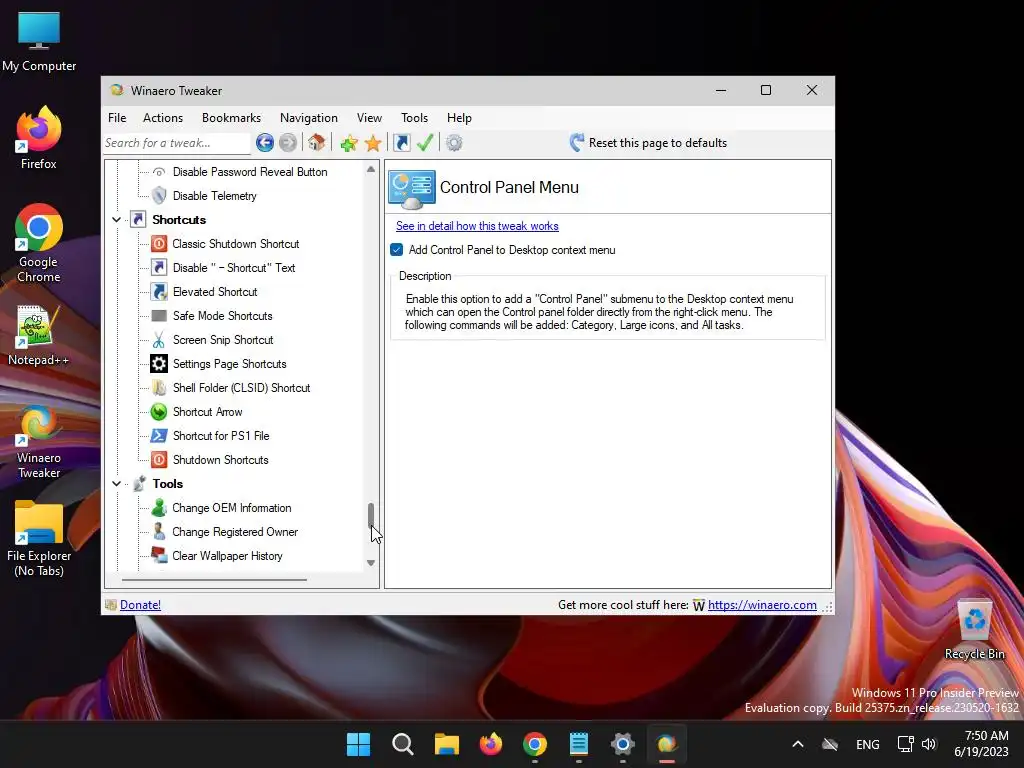Collapse the Tools tree category
Image resolution: width=1024 pixels, height=768 pixels.
click(x=116, y=484)
